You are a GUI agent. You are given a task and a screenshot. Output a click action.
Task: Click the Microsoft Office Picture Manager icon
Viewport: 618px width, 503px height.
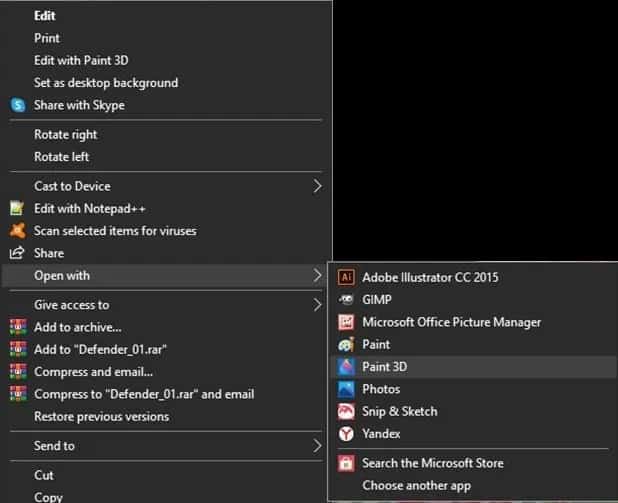[x=347, y=322]
